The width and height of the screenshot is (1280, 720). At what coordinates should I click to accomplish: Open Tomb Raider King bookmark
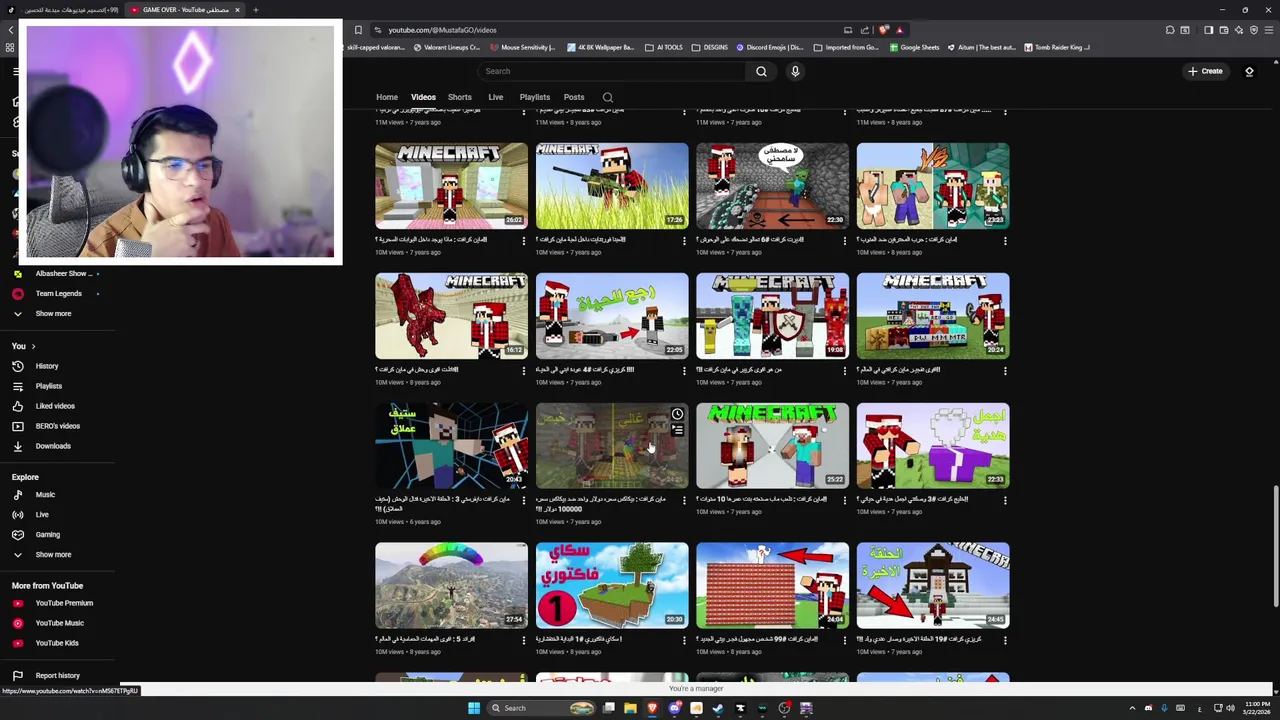1057,47
